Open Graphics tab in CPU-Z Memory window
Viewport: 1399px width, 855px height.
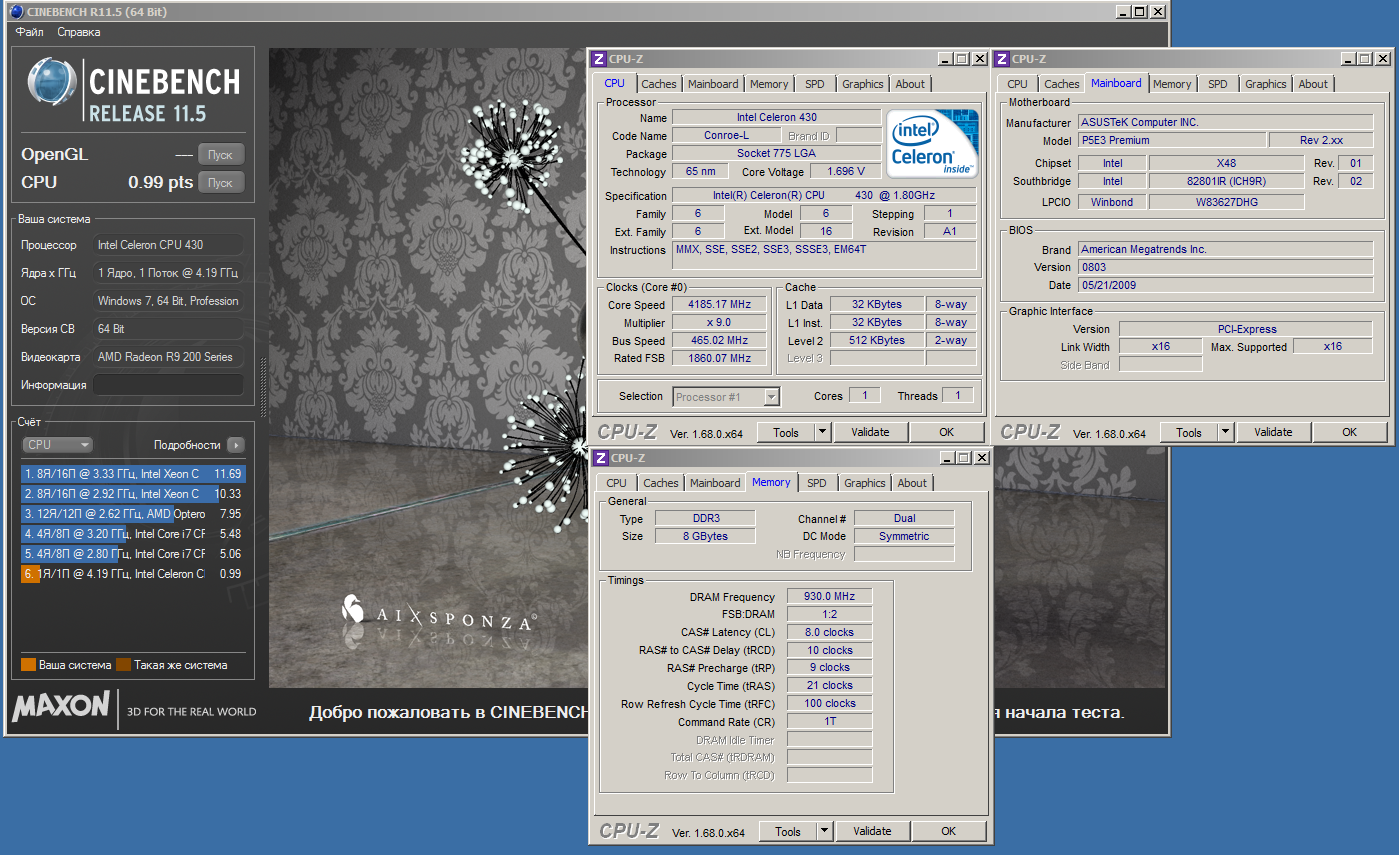coord(864,483)
